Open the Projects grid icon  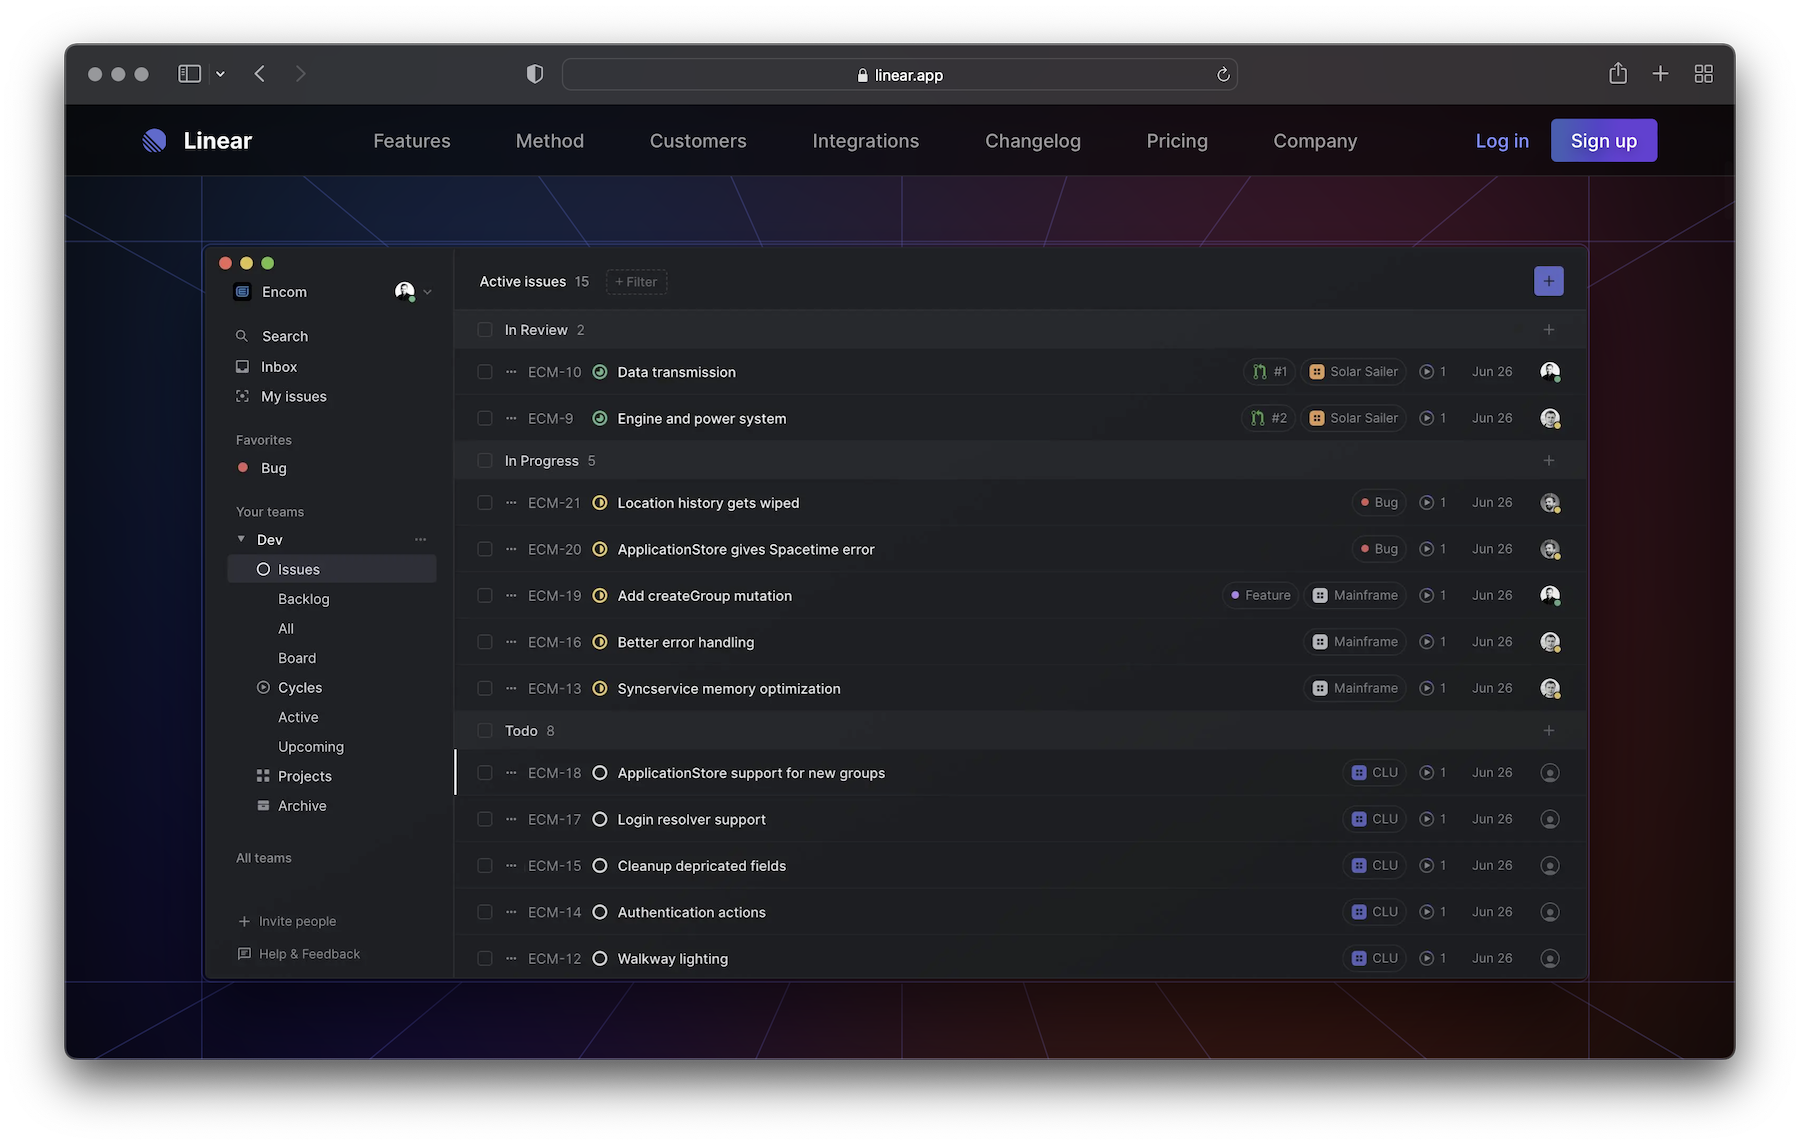point(263,776)
